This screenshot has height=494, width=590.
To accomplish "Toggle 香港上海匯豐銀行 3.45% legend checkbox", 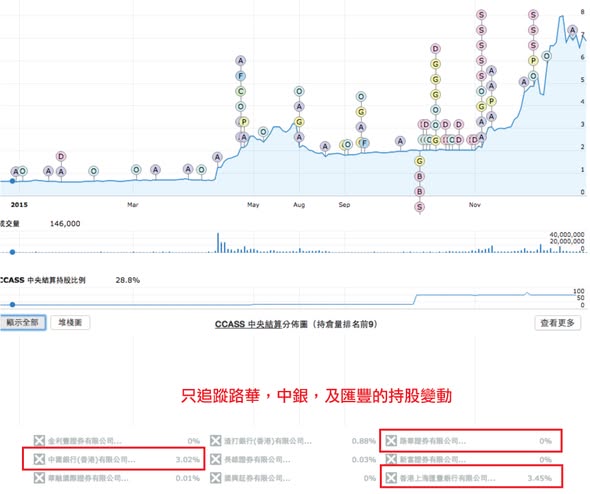I will pos(391,478).
